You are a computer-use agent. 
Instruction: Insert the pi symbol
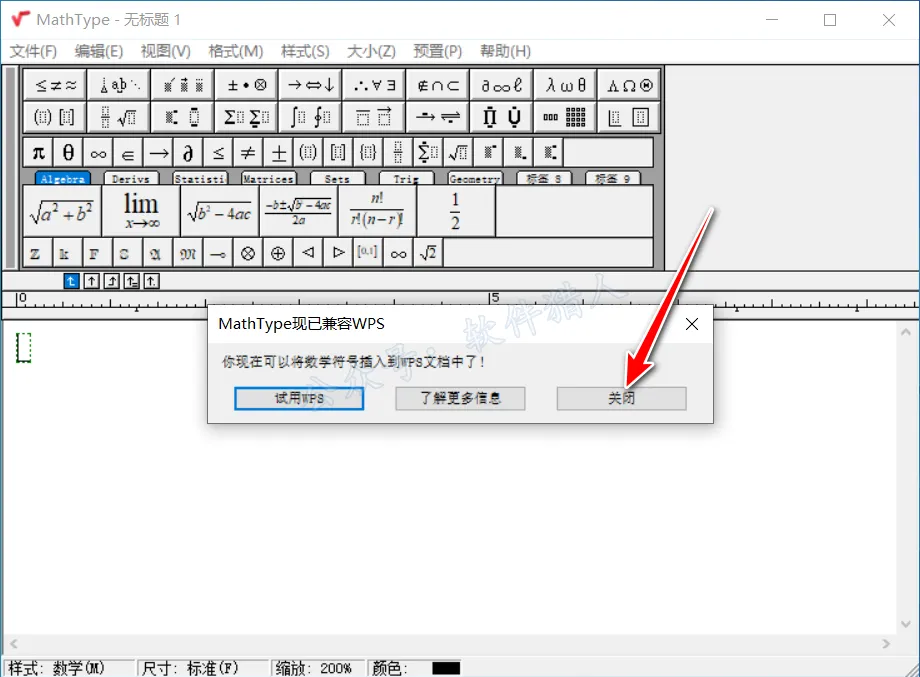tap(38, 153)
